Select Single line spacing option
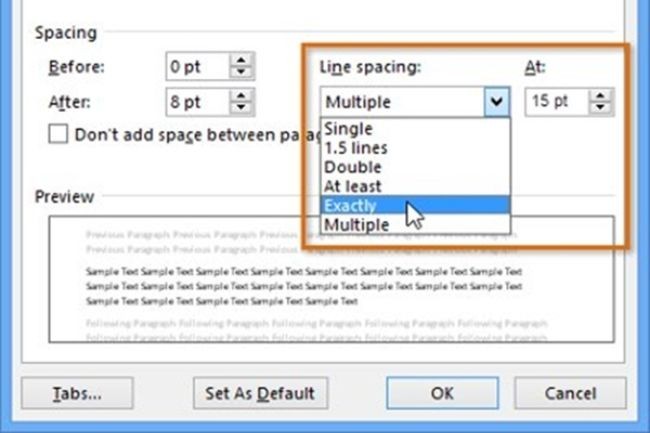 point(348,129)
